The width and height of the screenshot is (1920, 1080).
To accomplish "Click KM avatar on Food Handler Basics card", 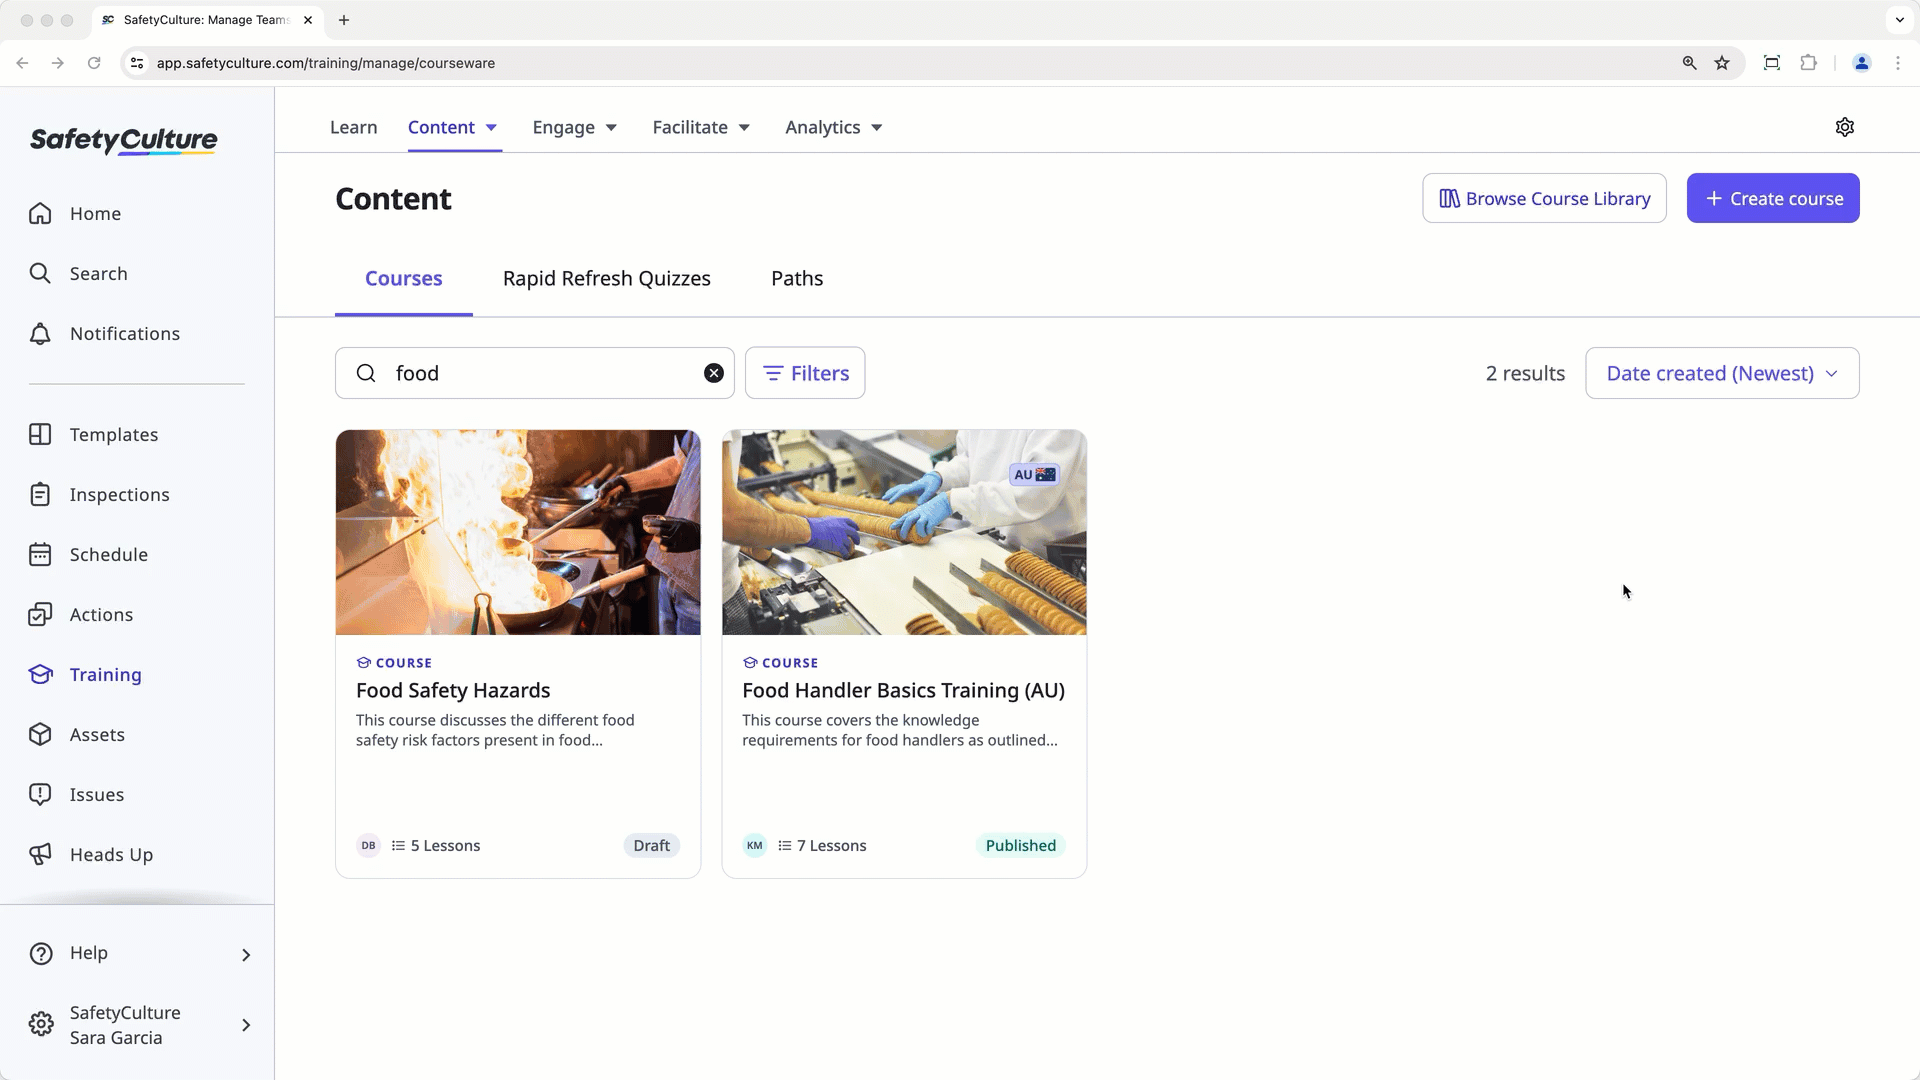I will pos(755,845).
